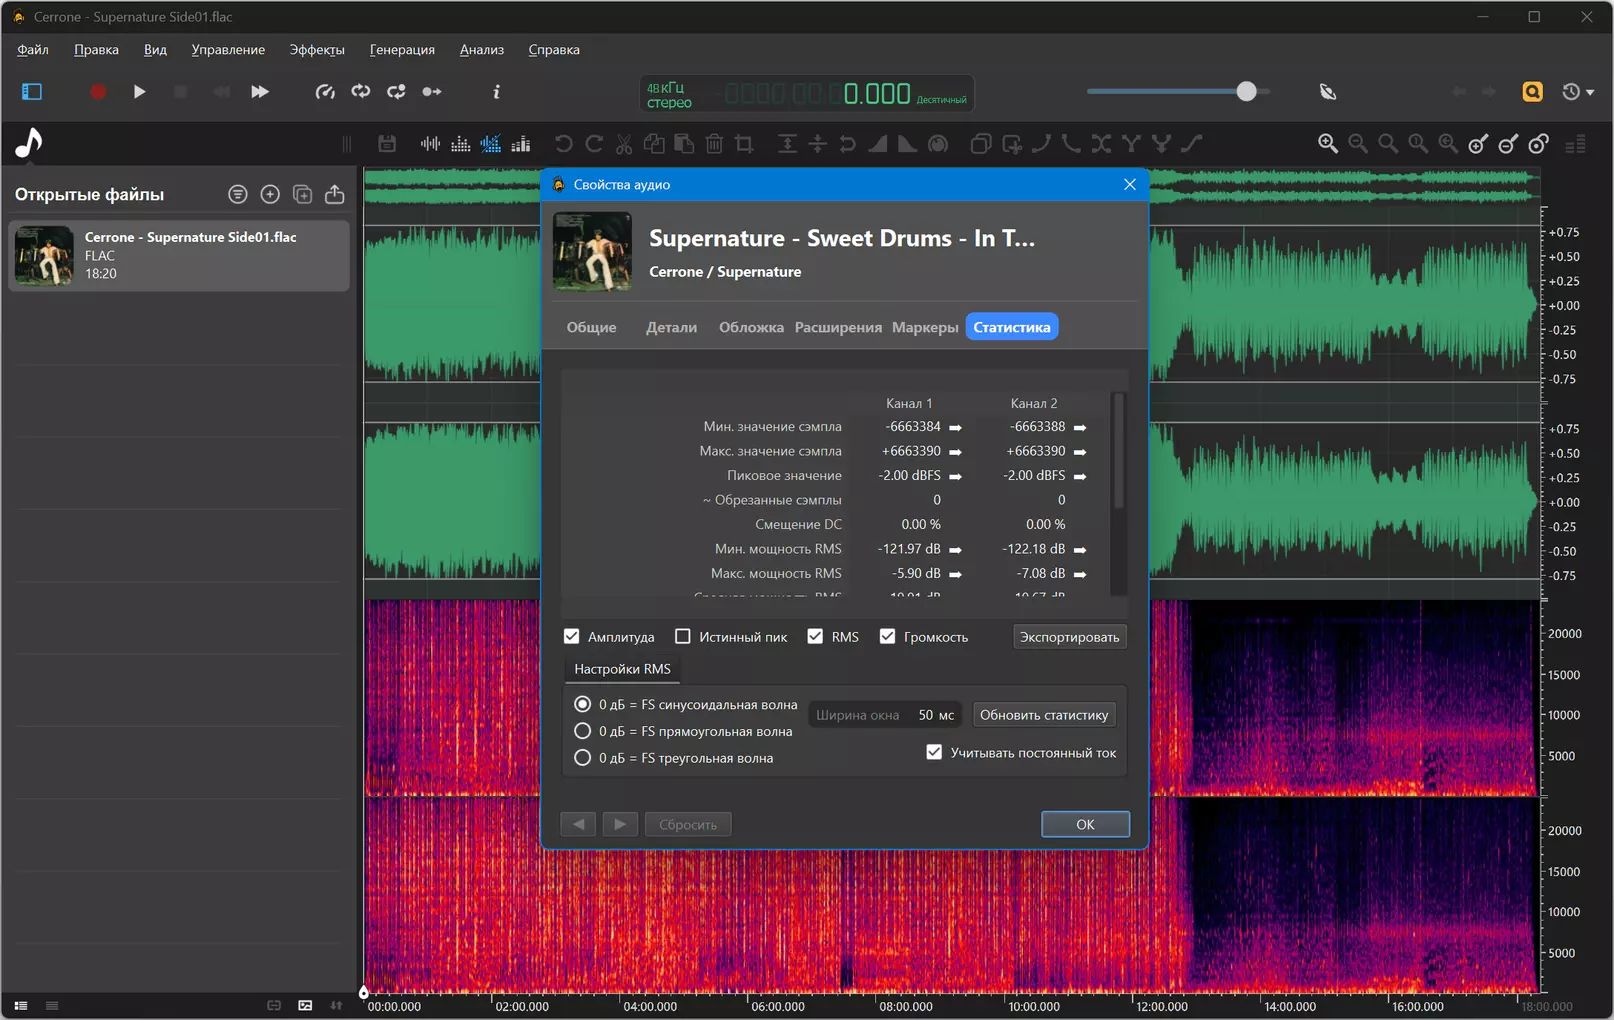Fast forward the playback

tap(260, 92)
